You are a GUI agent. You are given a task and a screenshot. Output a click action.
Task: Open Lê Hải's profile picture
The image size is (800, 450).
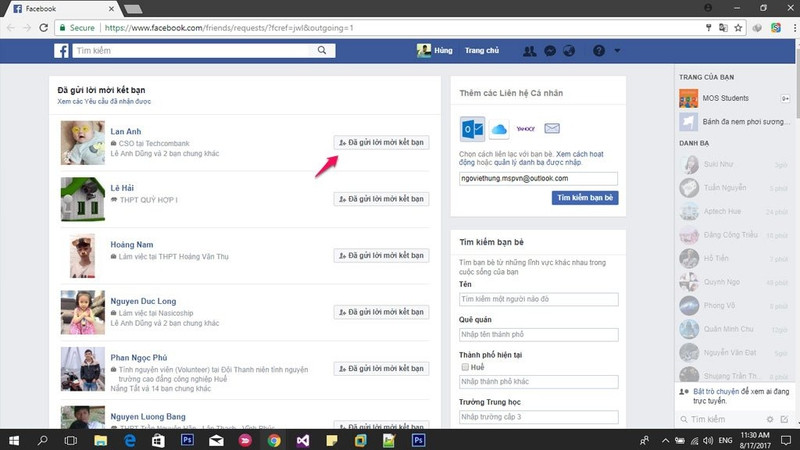(x=83, y=199)
